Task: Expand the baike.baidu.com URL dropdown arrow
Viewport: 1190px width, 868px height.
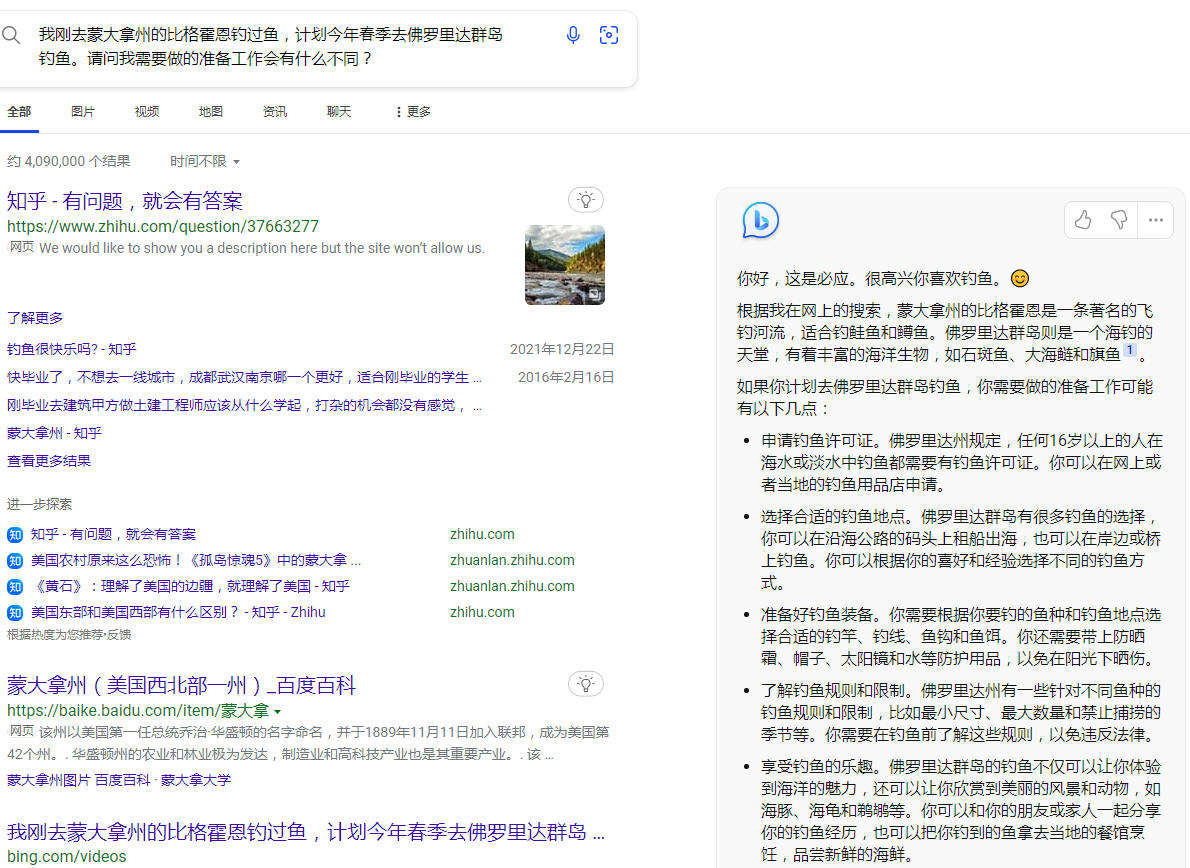Action: pos(278,712)
